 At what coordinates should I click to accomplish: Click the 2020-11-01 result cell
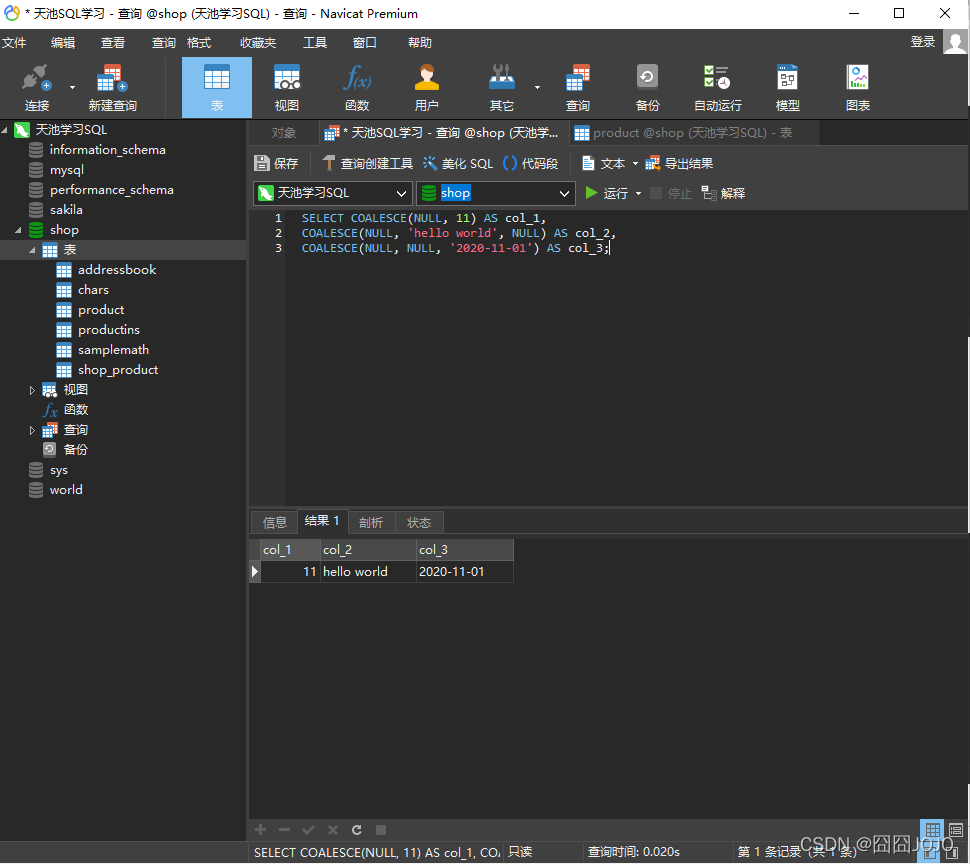tap(465, 571)
